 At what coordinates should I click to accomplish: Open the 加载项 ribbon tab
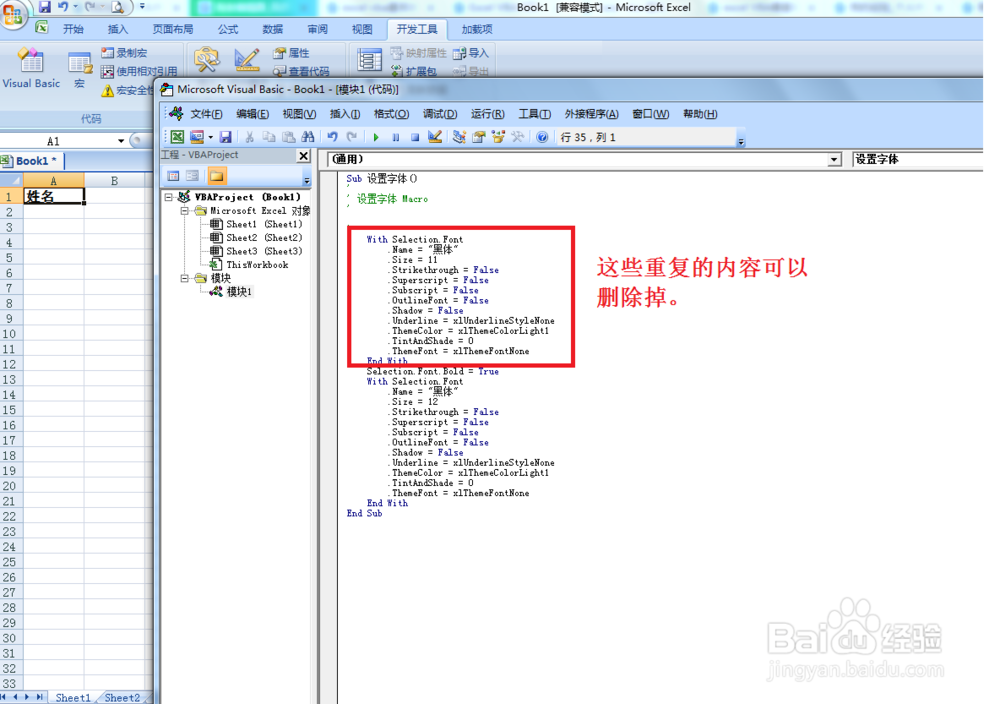pos(477,29)
